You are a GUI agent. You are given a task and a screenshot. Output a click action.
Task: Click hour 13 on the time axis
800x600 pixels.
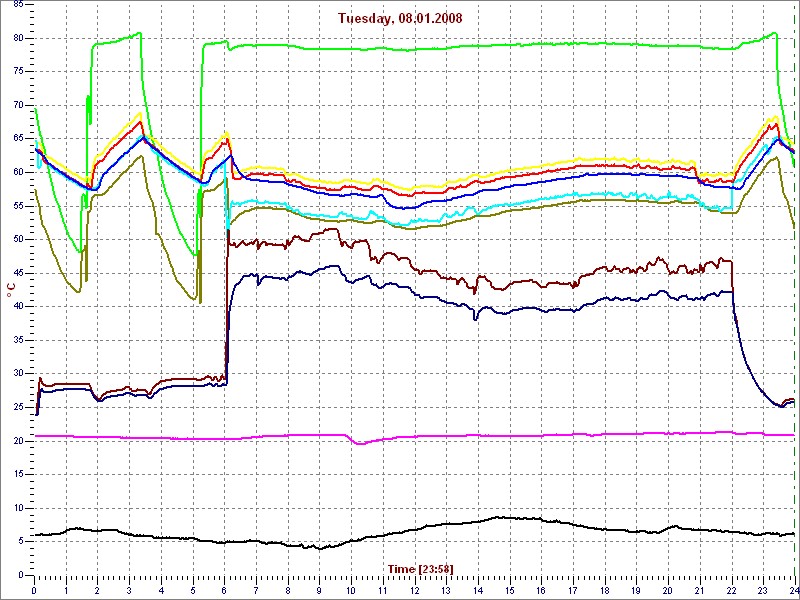click(446, 592)
